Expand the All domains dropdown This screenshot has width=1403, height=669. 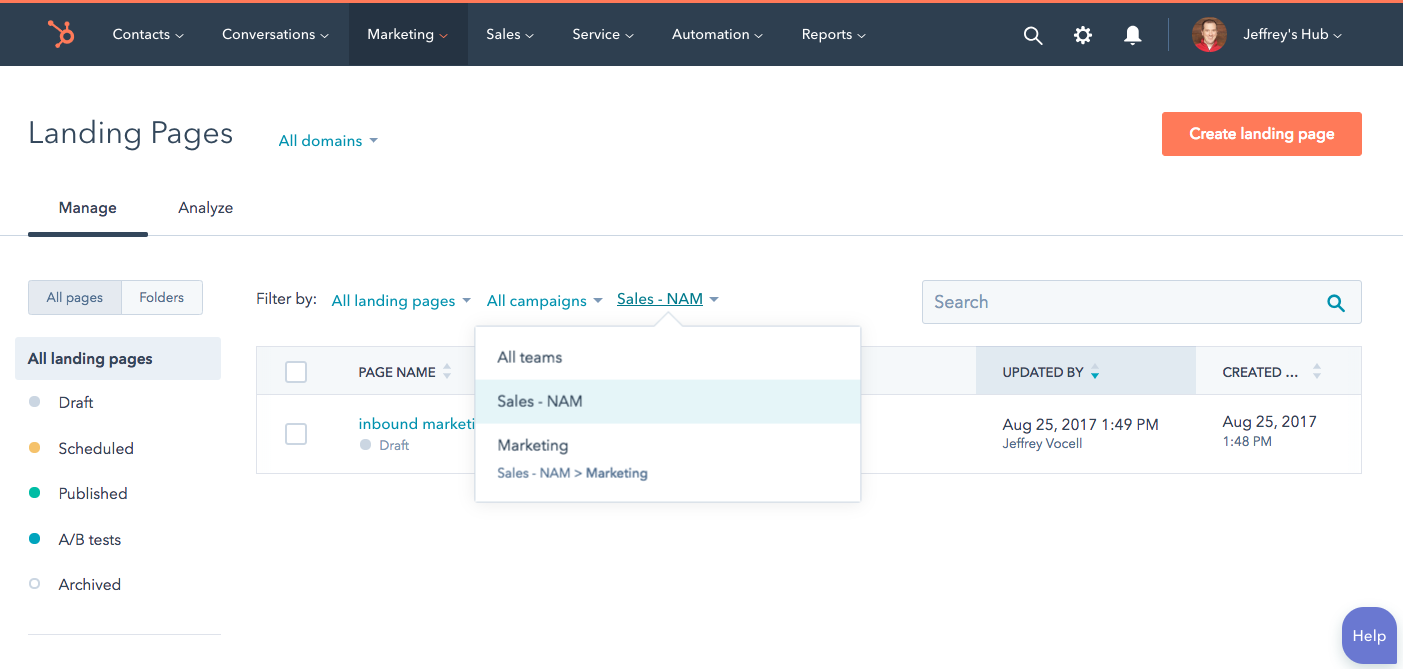point(328,141)
